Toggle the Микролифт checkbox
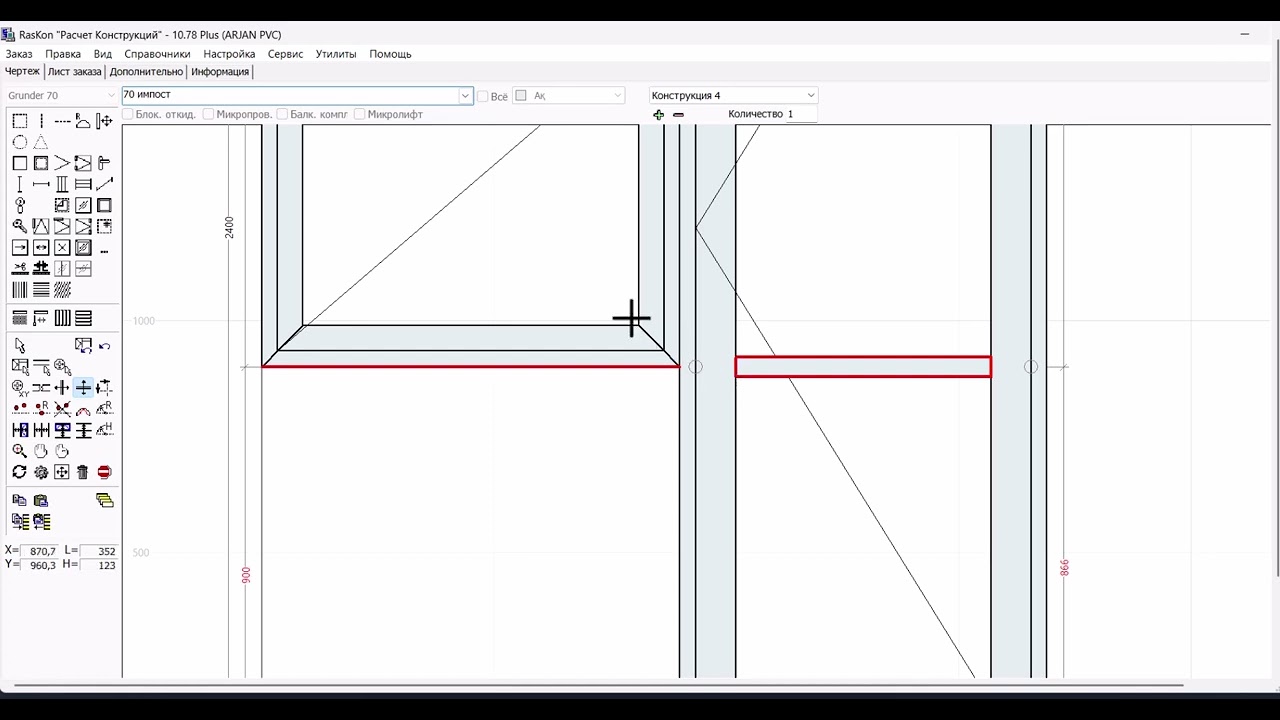The image size is (1280, 720). coord(359,114)
